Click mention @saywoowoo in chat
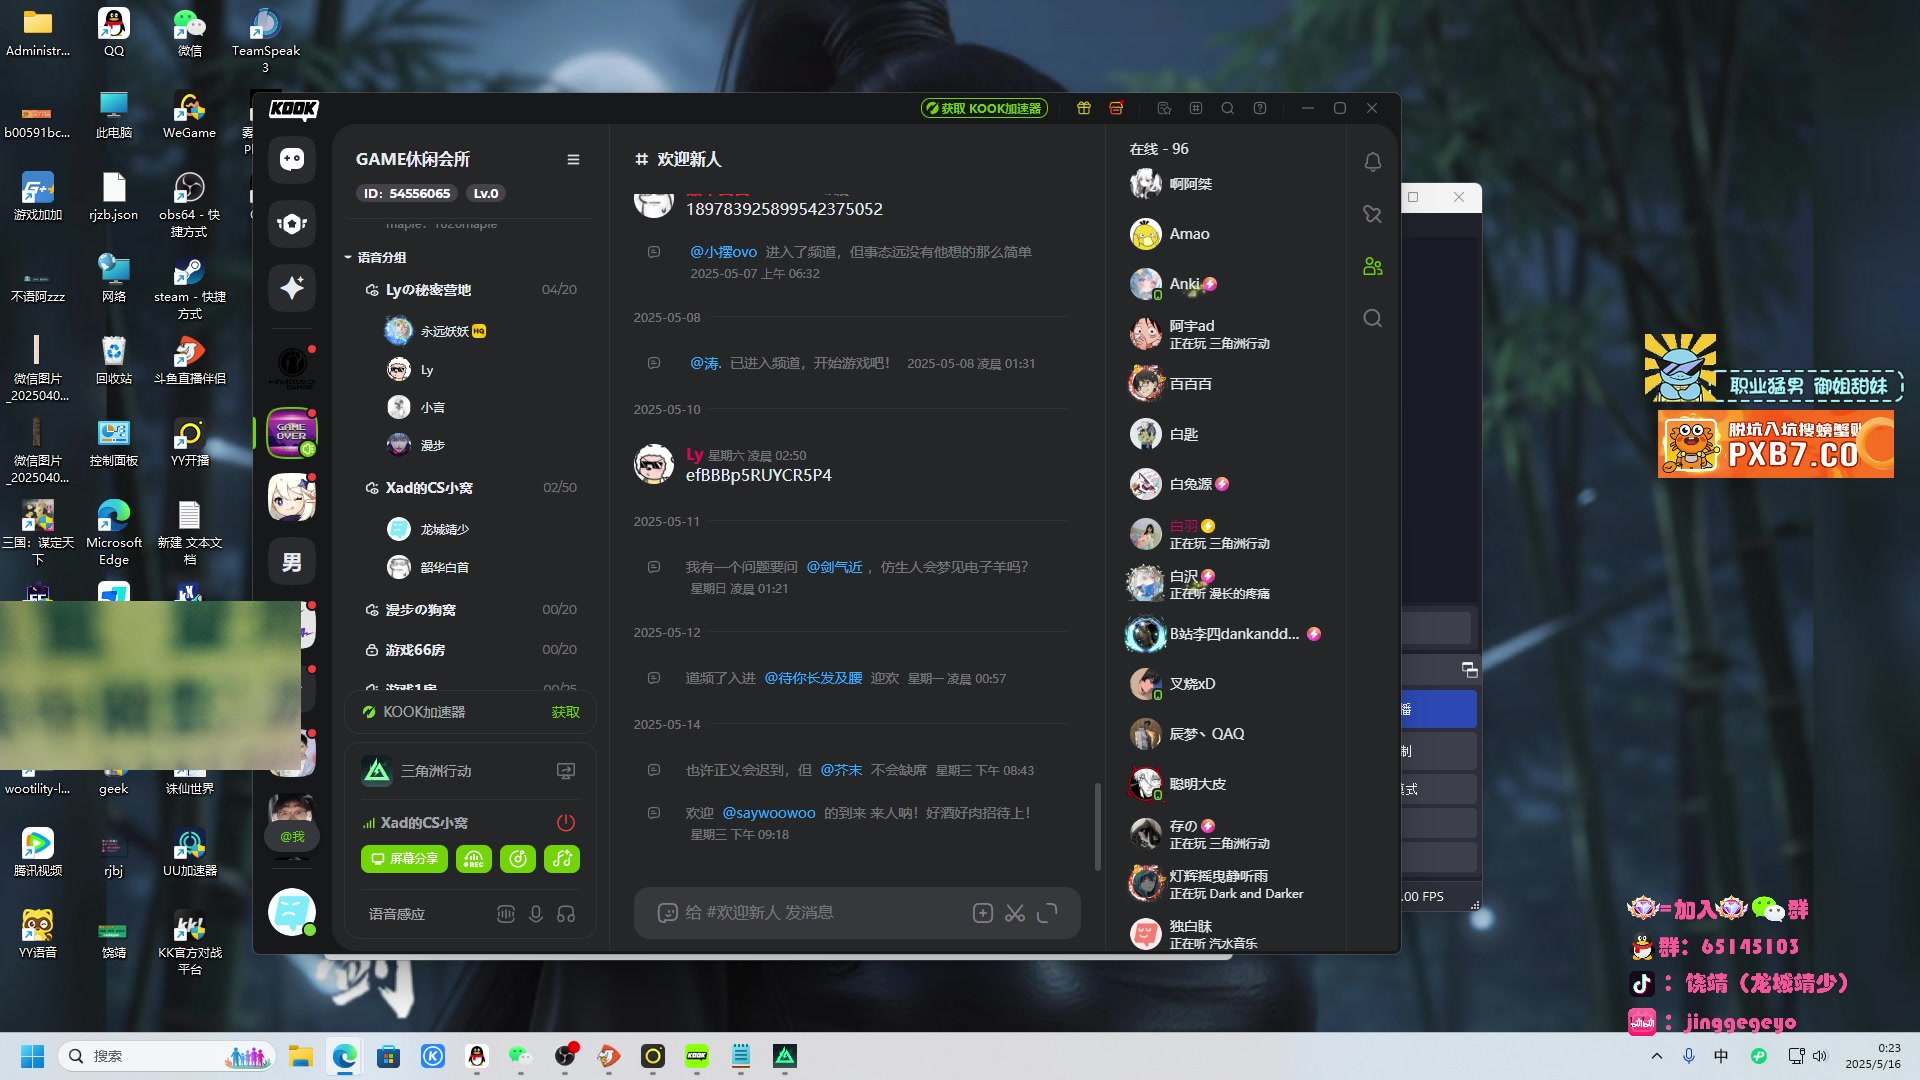The width and height of the screenshot is (1920, 1080). 769,813
